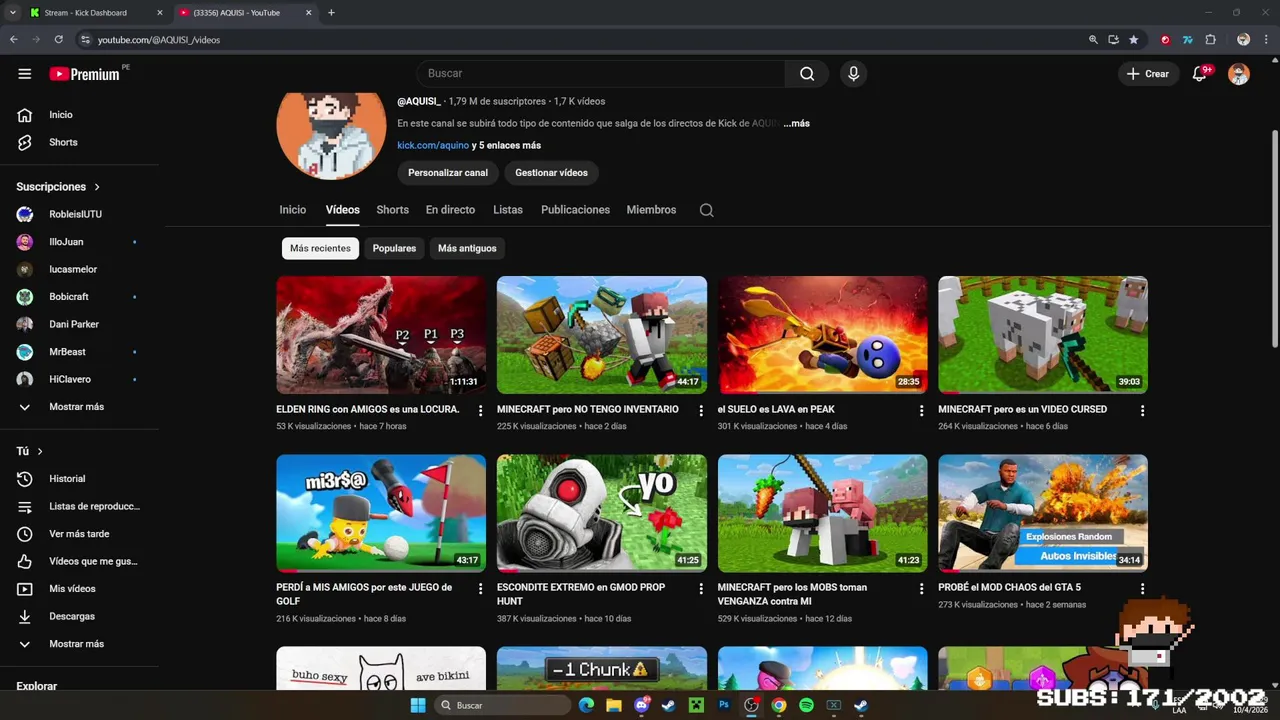
Task: Search within channel magnifier icon
Action: 706,210
